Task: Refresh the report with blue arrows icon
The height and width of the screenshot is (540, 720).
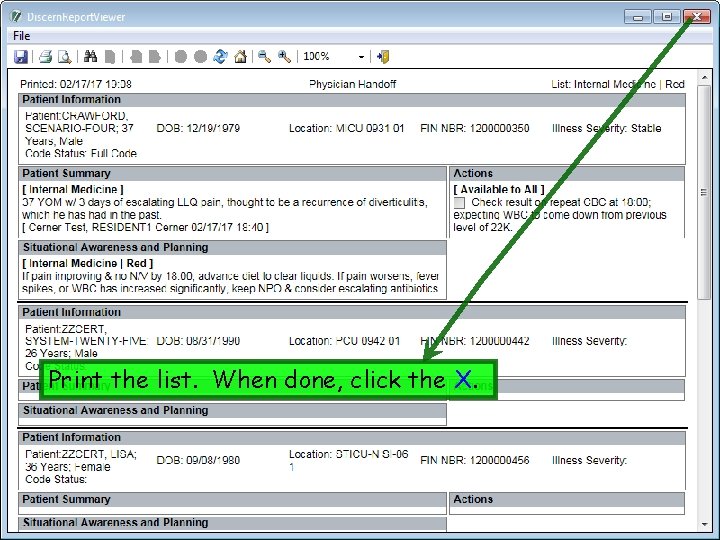Action: click(220, 57)
